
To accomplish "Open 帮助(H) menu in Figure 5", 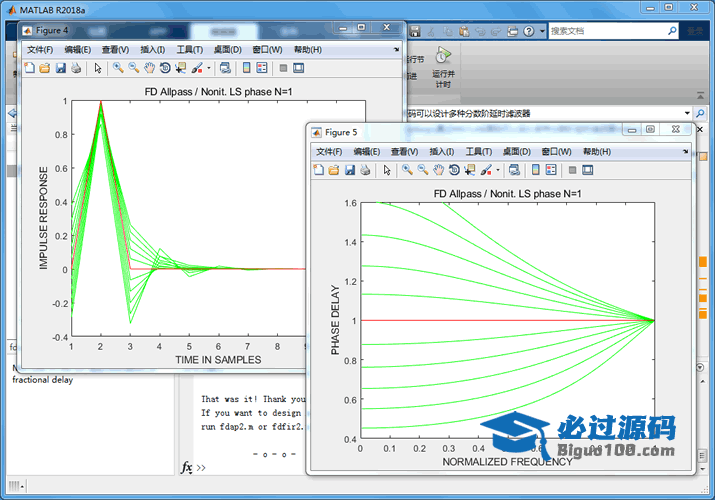I will pos(597,152).
